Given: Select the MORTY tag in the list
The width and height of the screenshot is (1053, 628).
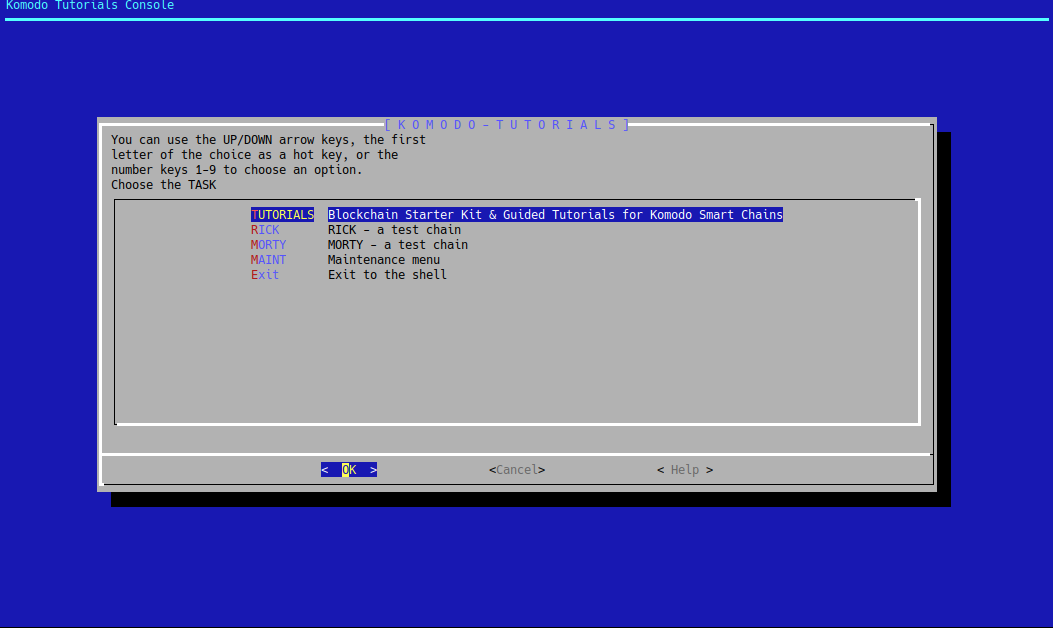Looking at the screenshot, I should pos(268,245).
